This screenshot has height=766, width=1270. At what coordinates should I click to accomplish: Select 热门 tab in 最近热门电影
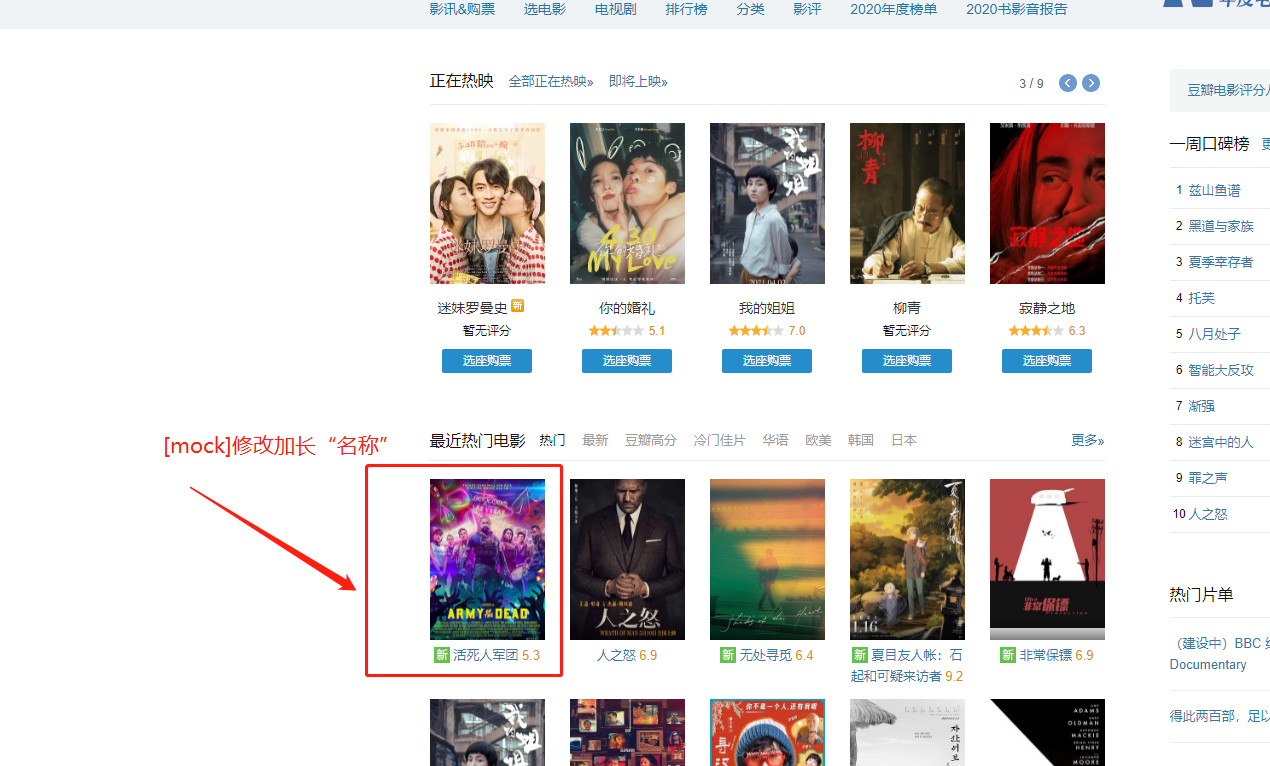552,440
